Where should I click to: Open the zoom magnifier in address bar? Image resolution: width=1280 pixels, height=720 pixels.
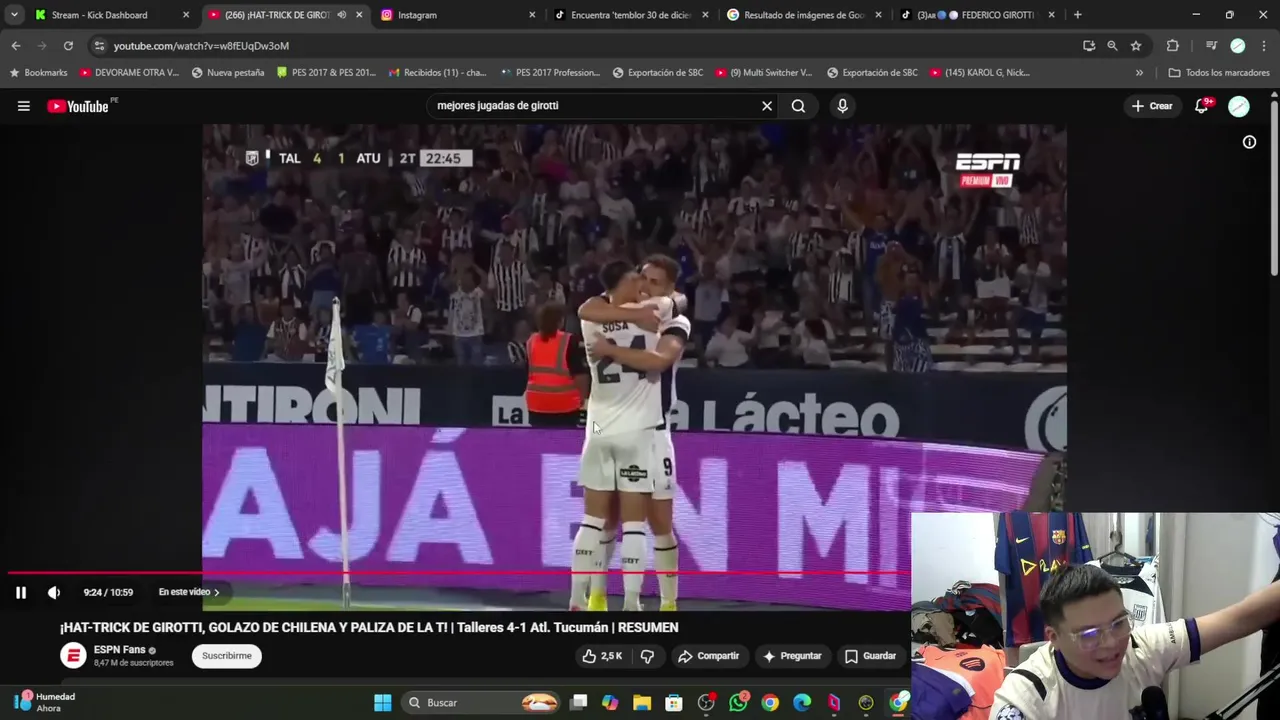coord(1112,46)
